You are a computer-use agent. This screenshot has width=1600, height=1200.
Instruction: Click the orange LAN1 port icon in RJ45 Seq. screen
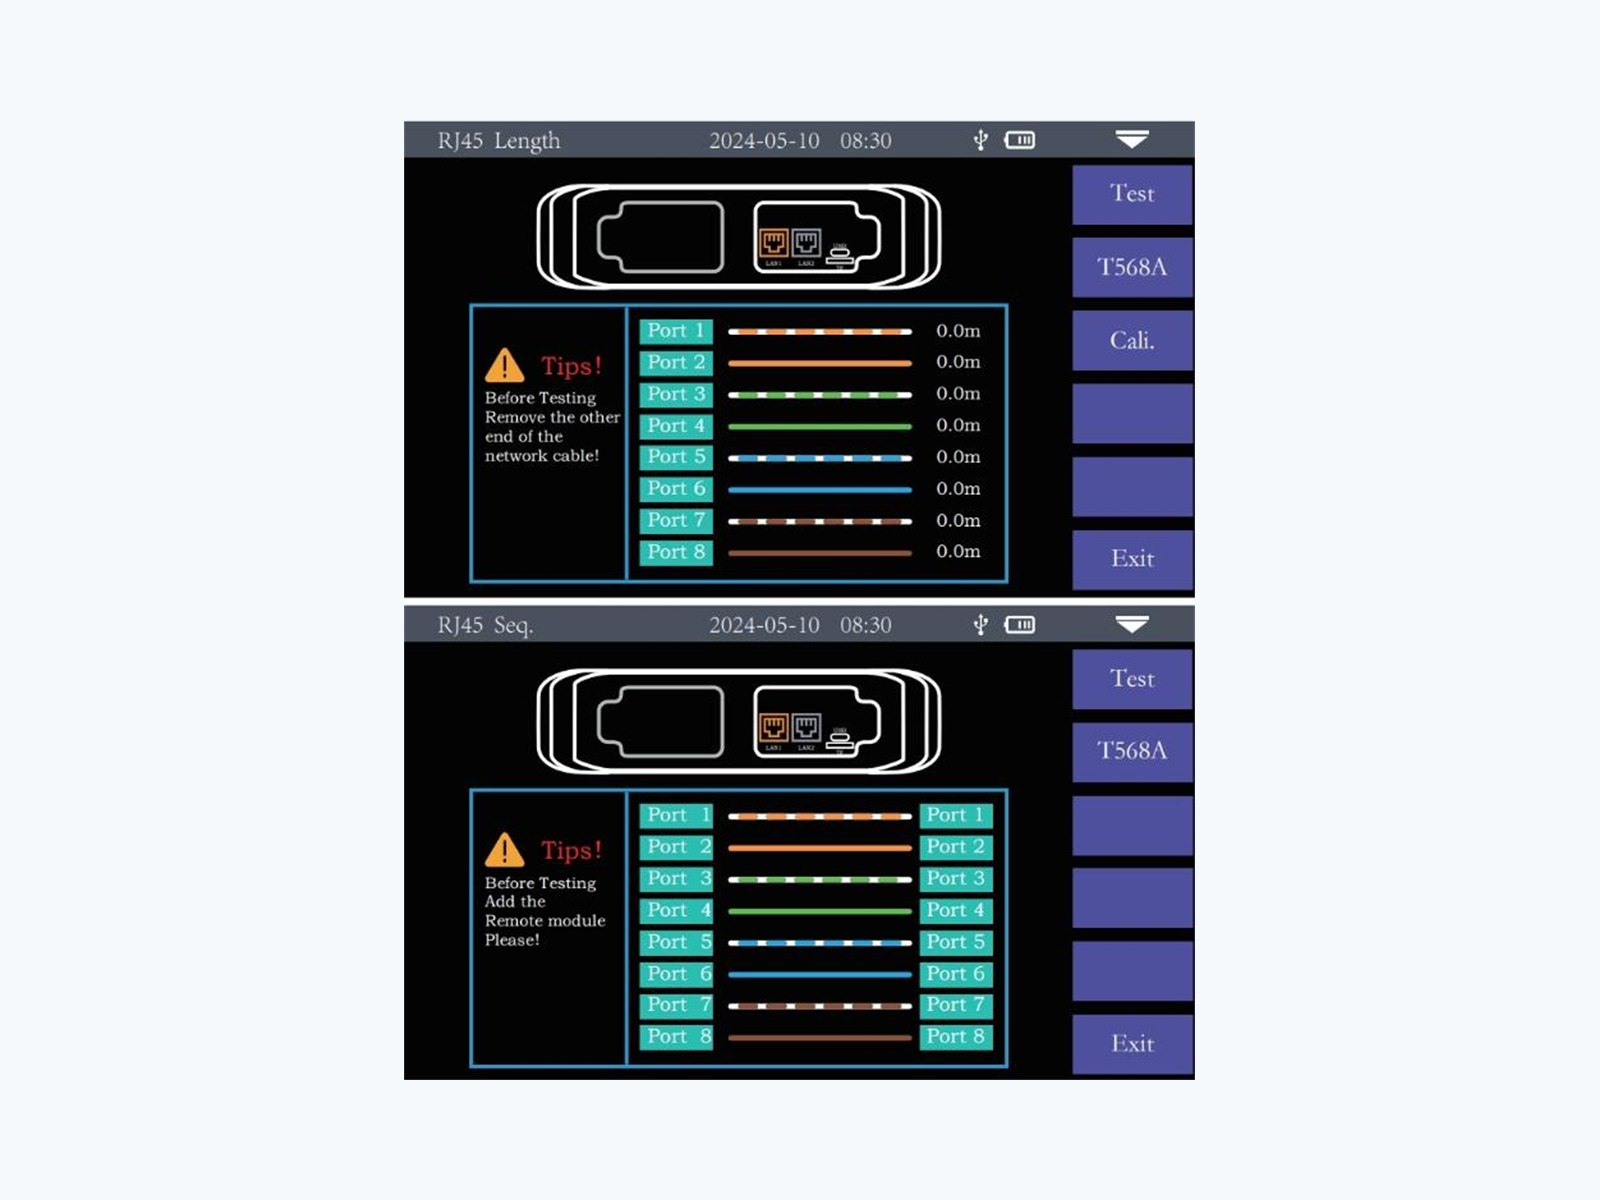(x=773, y=727)
